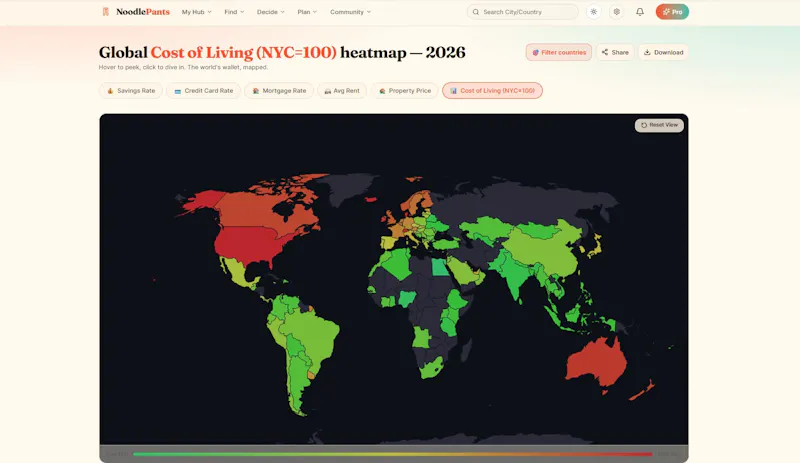Select Australia on the heatmap
The width and height of the screenshot is (800, 463).
595,362
